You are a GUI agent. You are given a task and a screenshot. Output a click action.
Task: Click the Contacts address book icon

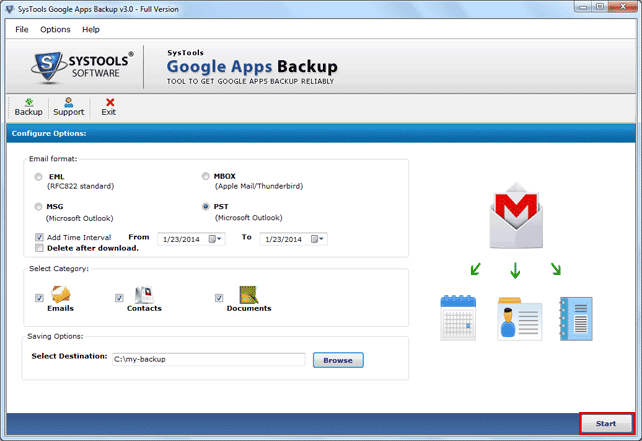click(144, 294)
